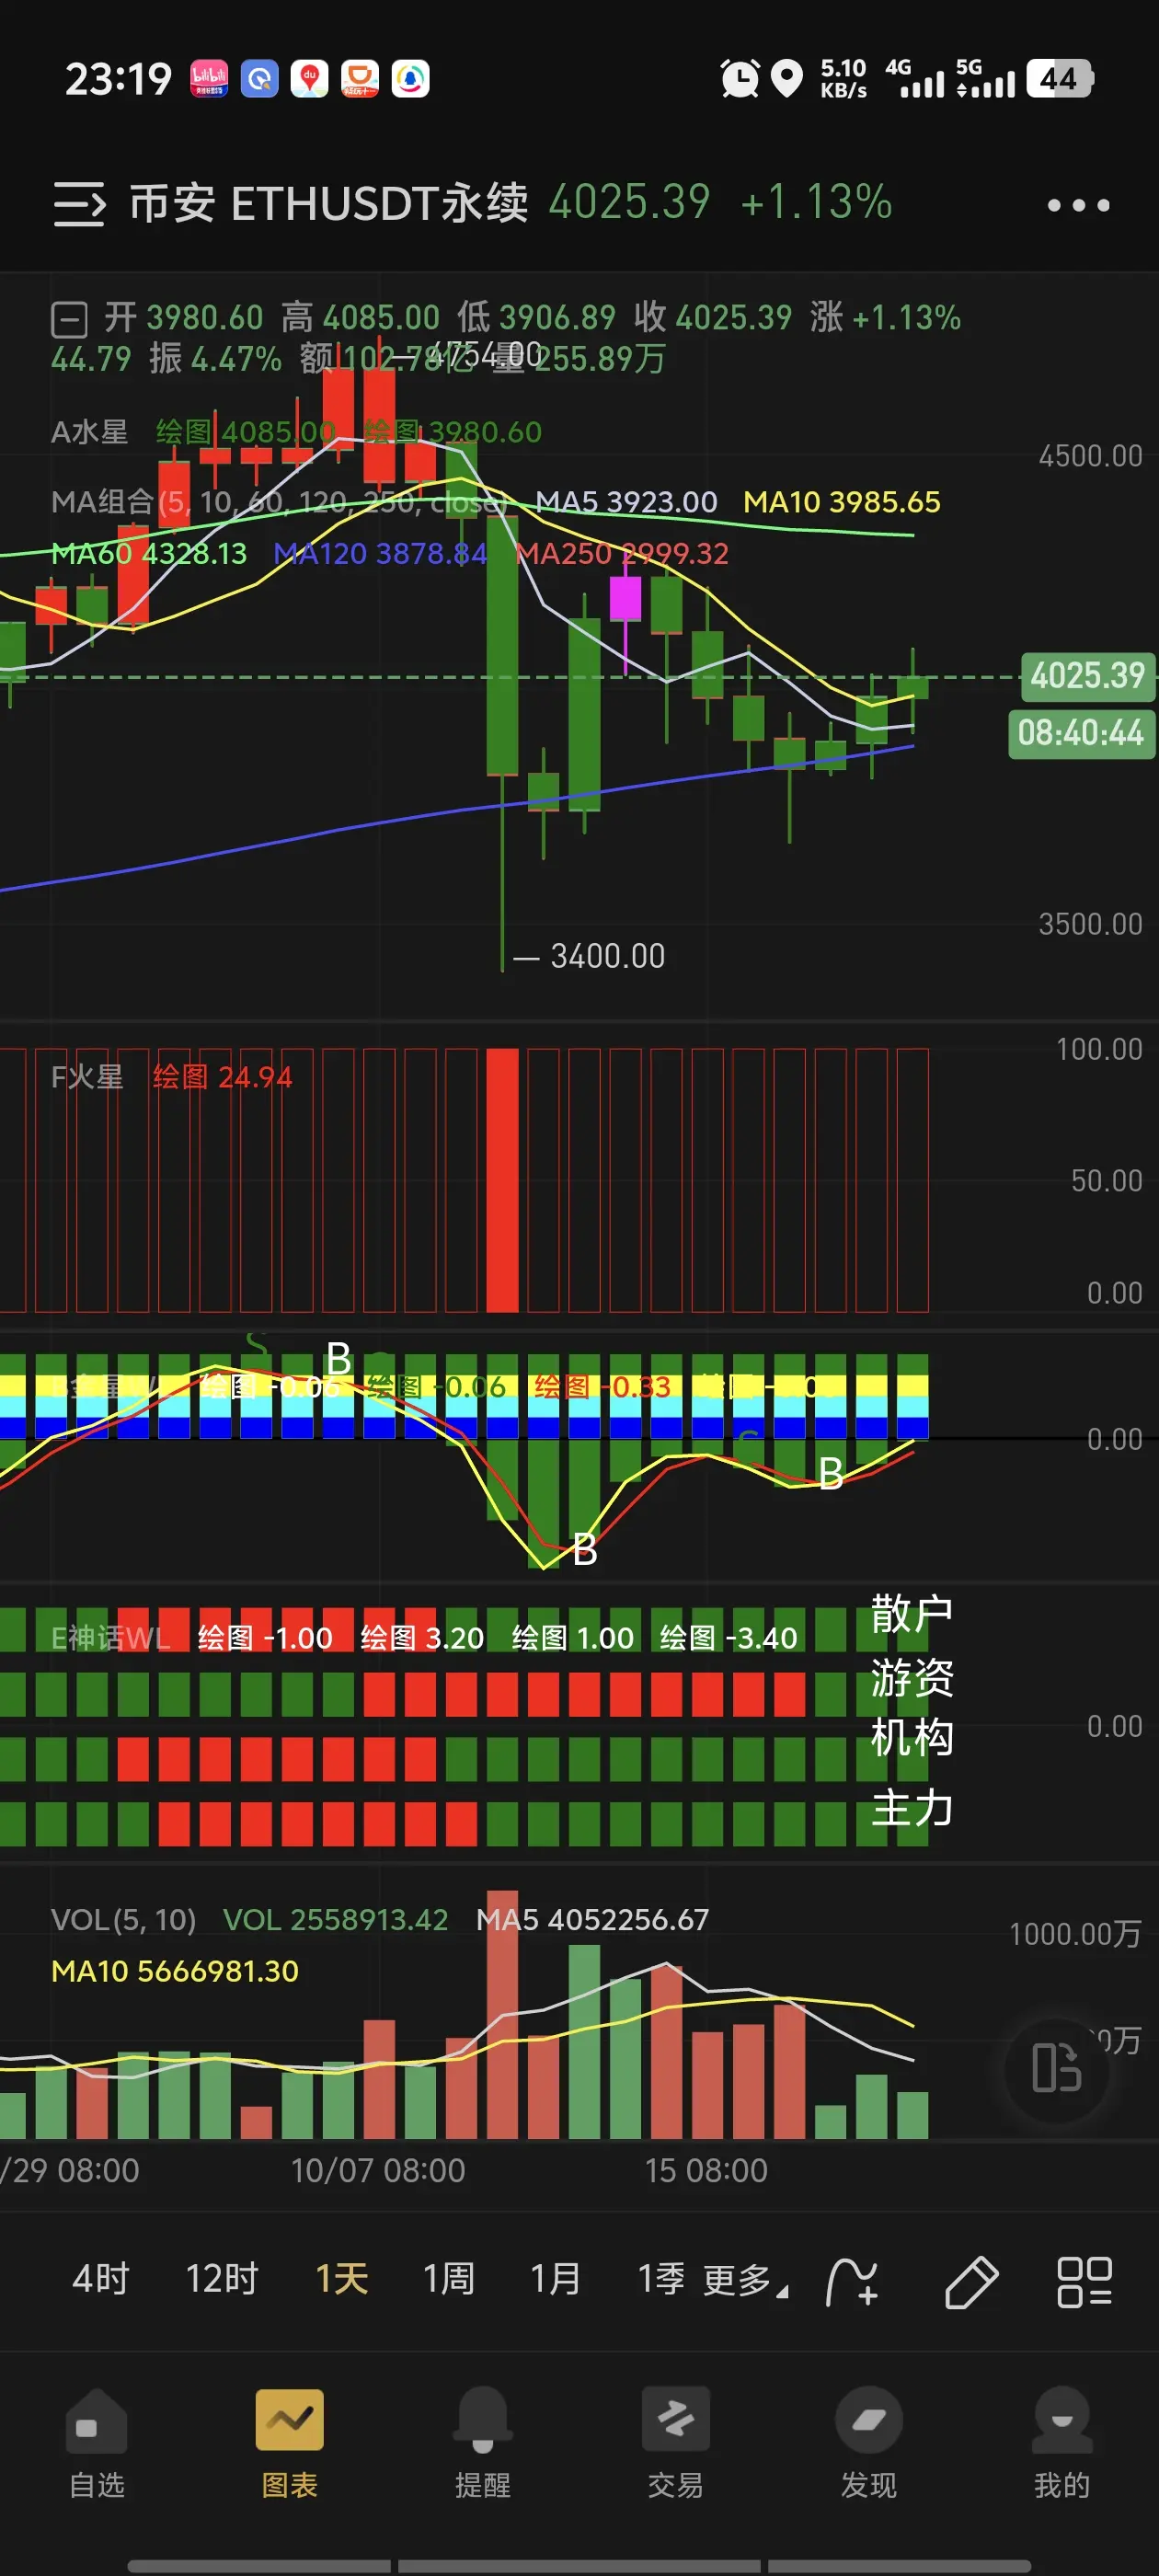This screenshot has height=2576, width=1159.
Task: Tap the MA120 3878.84 value
Action: pyautogui.click(x=380, y=553)
